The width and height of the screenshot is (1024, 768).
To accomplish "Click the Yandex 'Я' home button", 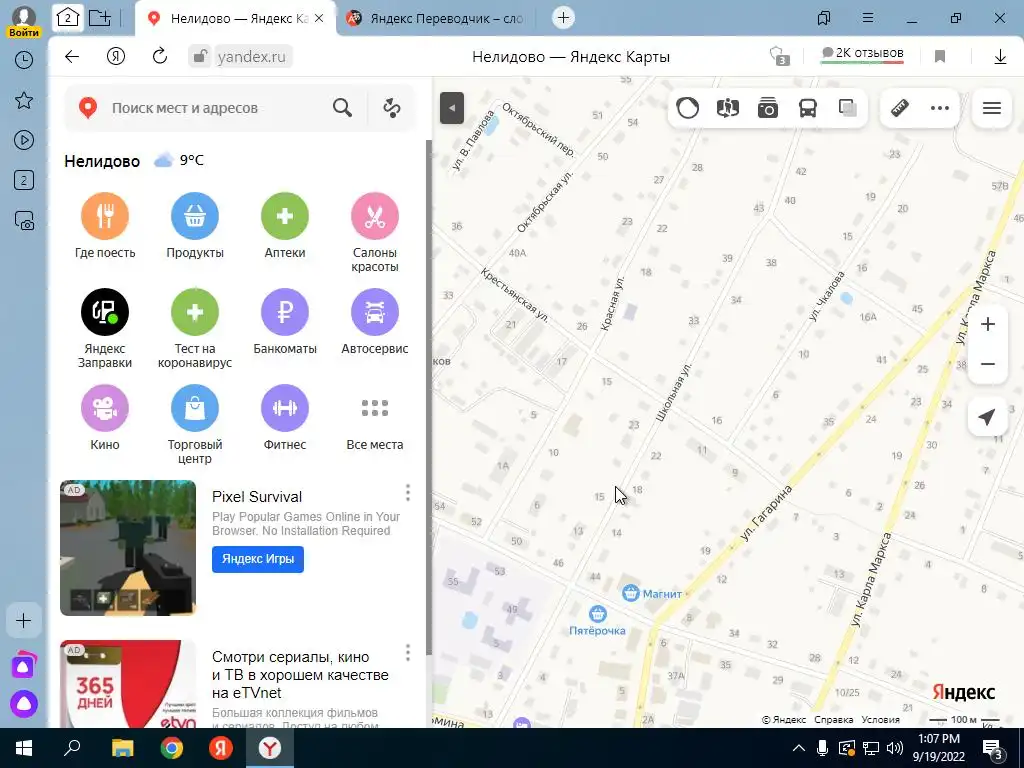I will click(116, 57).
